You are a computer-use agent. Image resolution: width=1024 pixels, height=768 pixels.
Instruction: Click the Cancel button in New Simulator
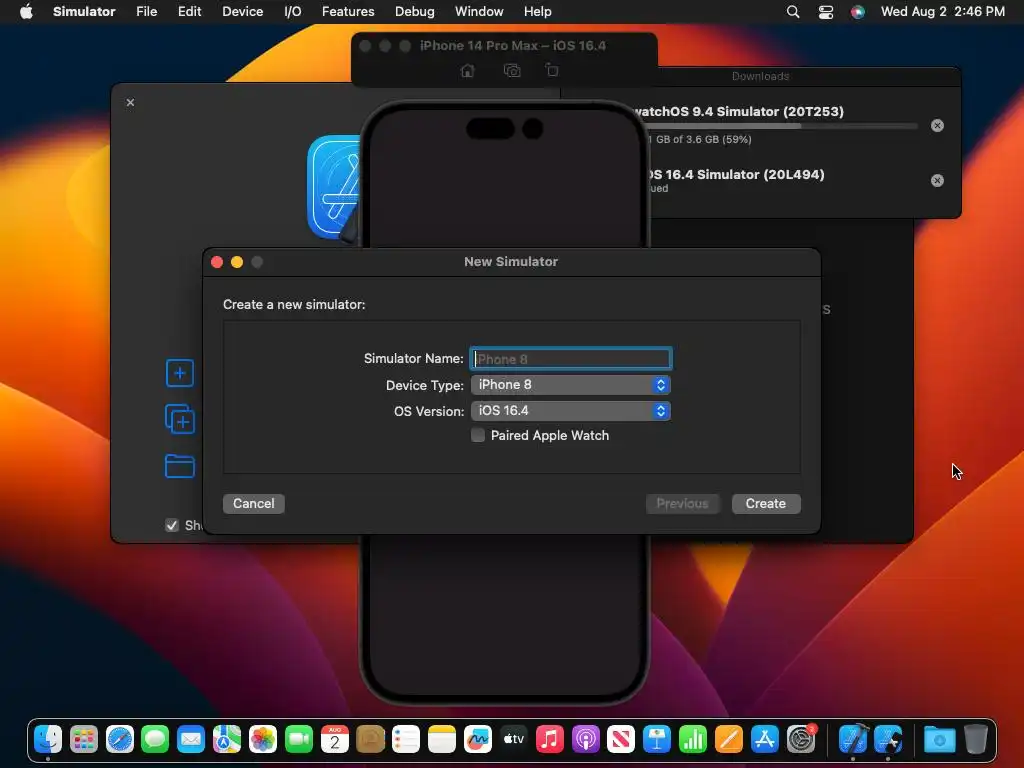[253, 504]
